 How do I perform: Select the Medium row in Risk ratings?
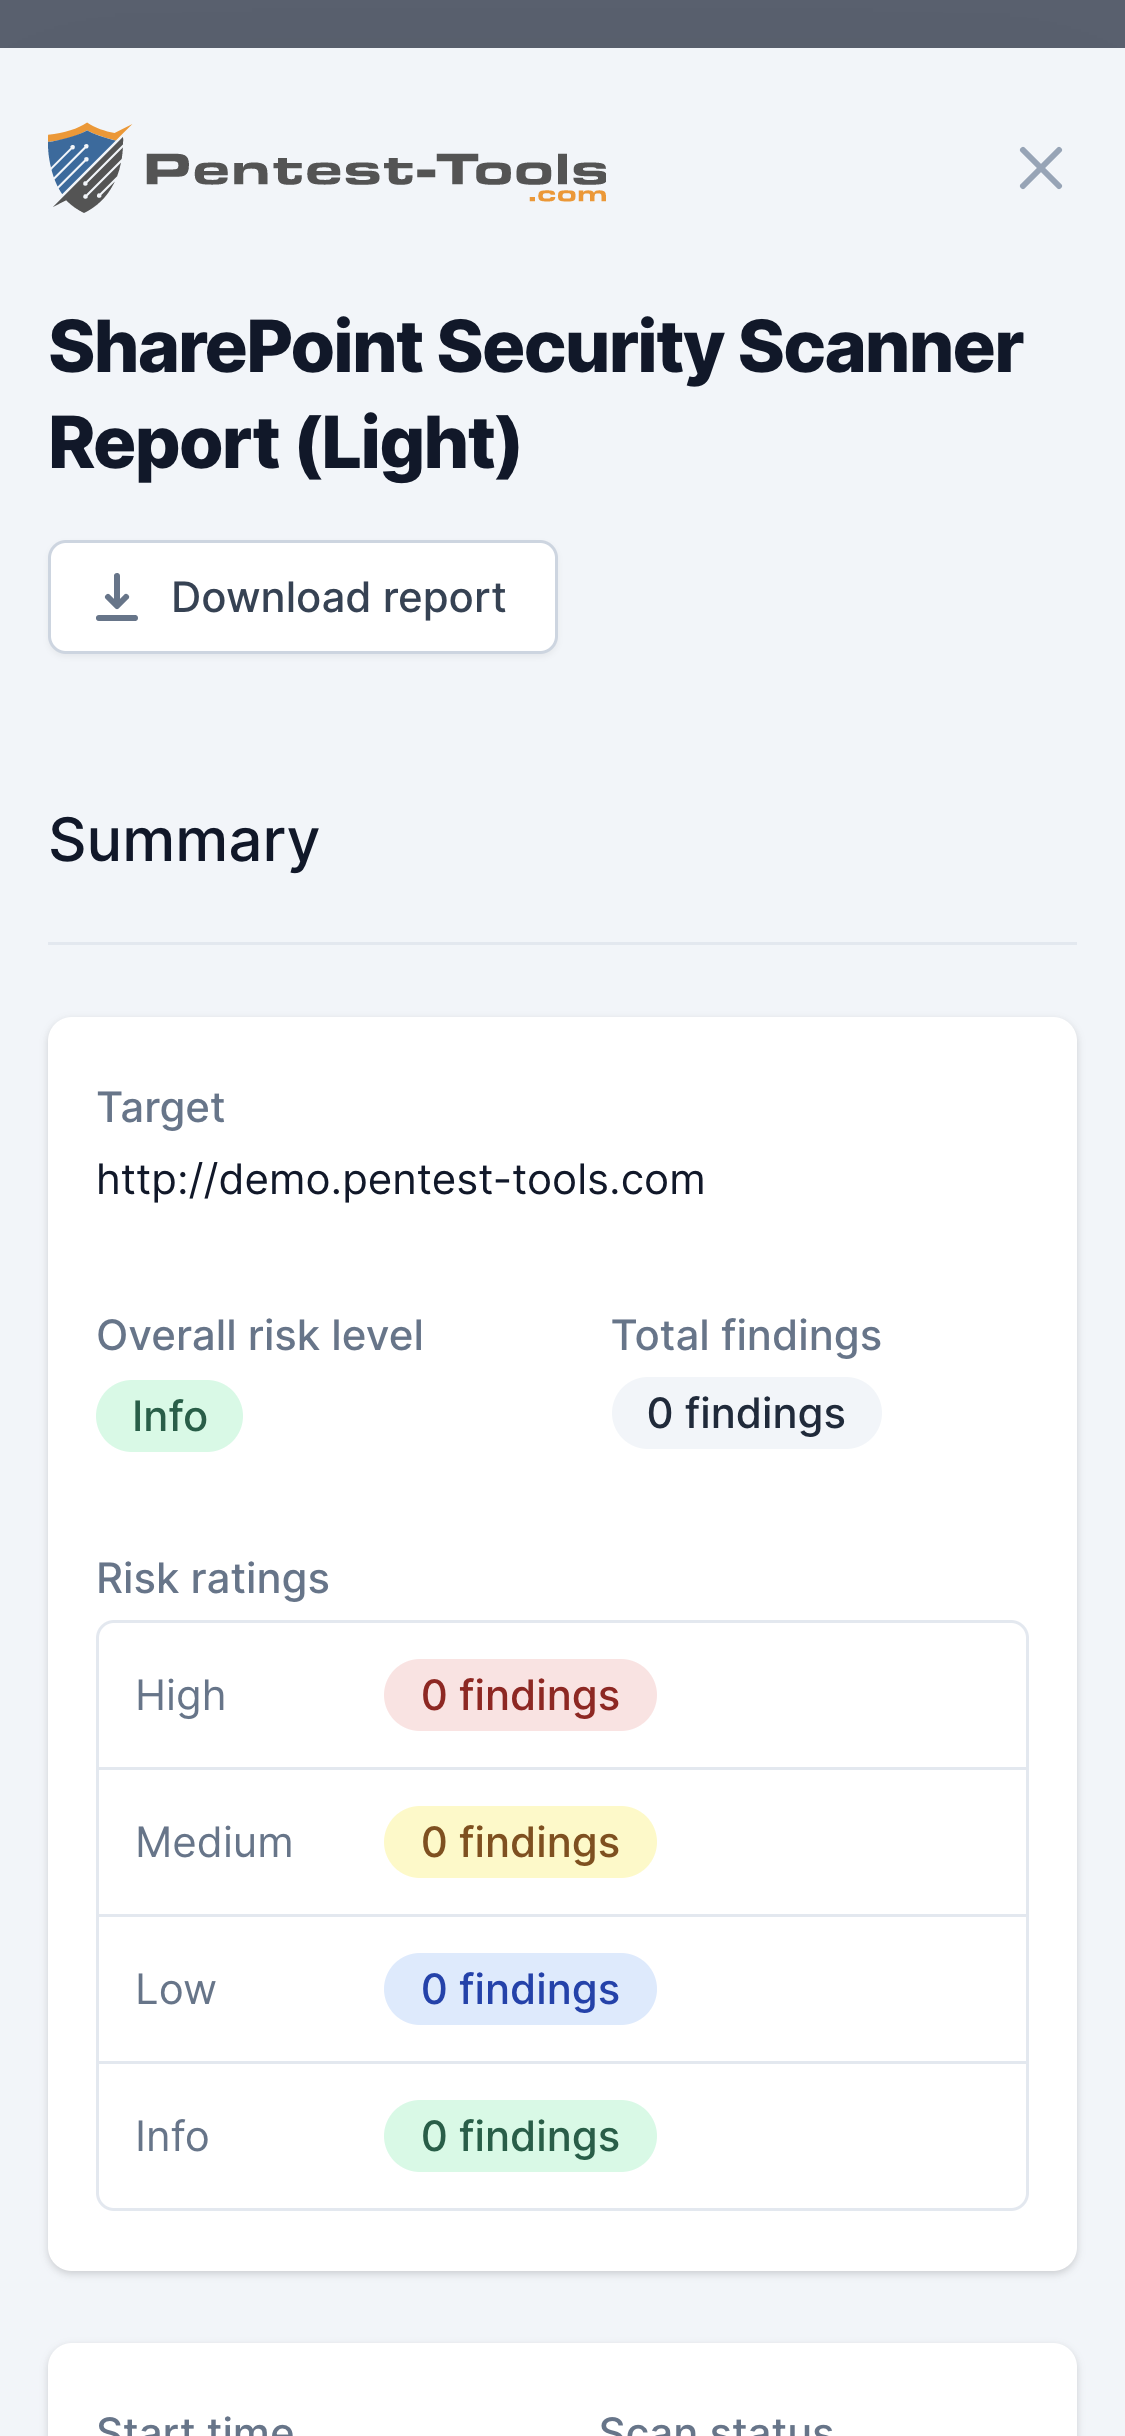point(213,1841)
